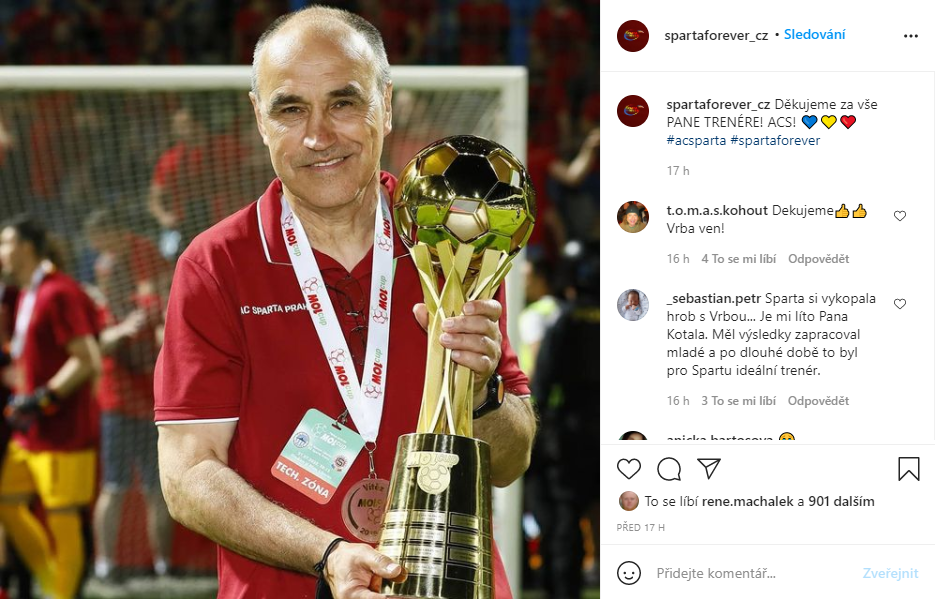Like t.o.m.a.s.kohout's comment
The height and width of the screenshot is (599, 935).
[900, 216]
